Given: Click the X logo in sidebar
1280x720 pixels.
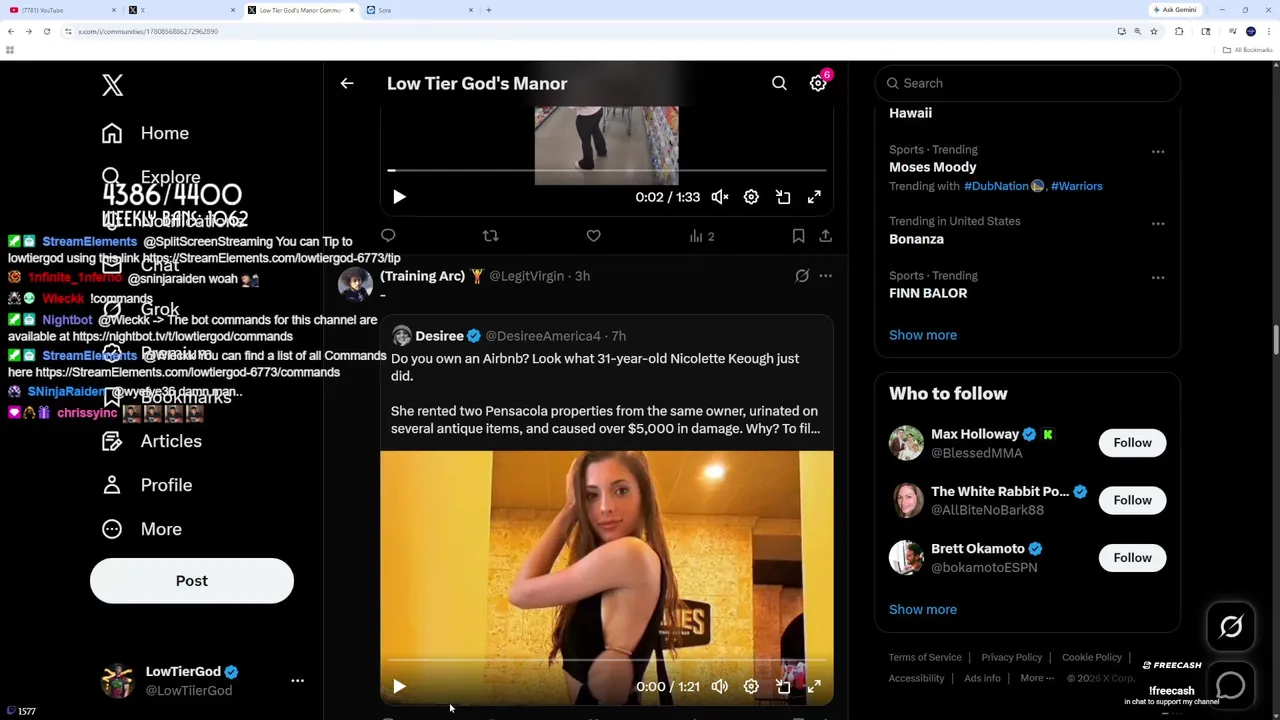Looking at the screenshot, I should (x=112, y=85).
